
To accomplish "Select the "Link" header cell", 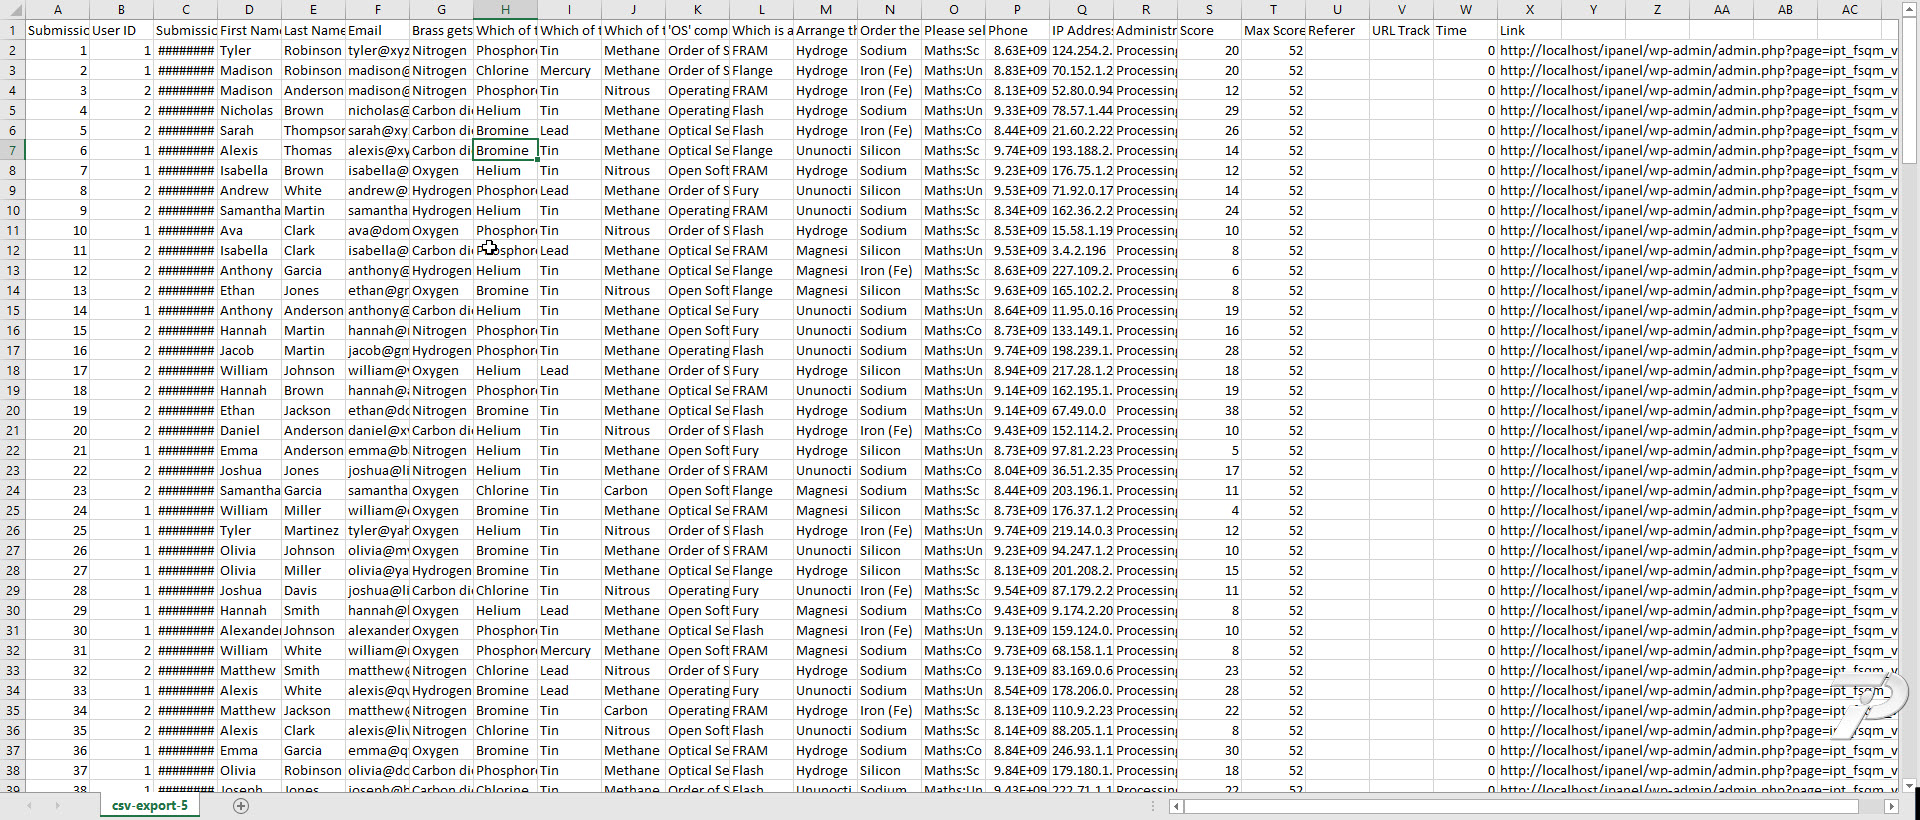I will click(x=1529, y=30).
